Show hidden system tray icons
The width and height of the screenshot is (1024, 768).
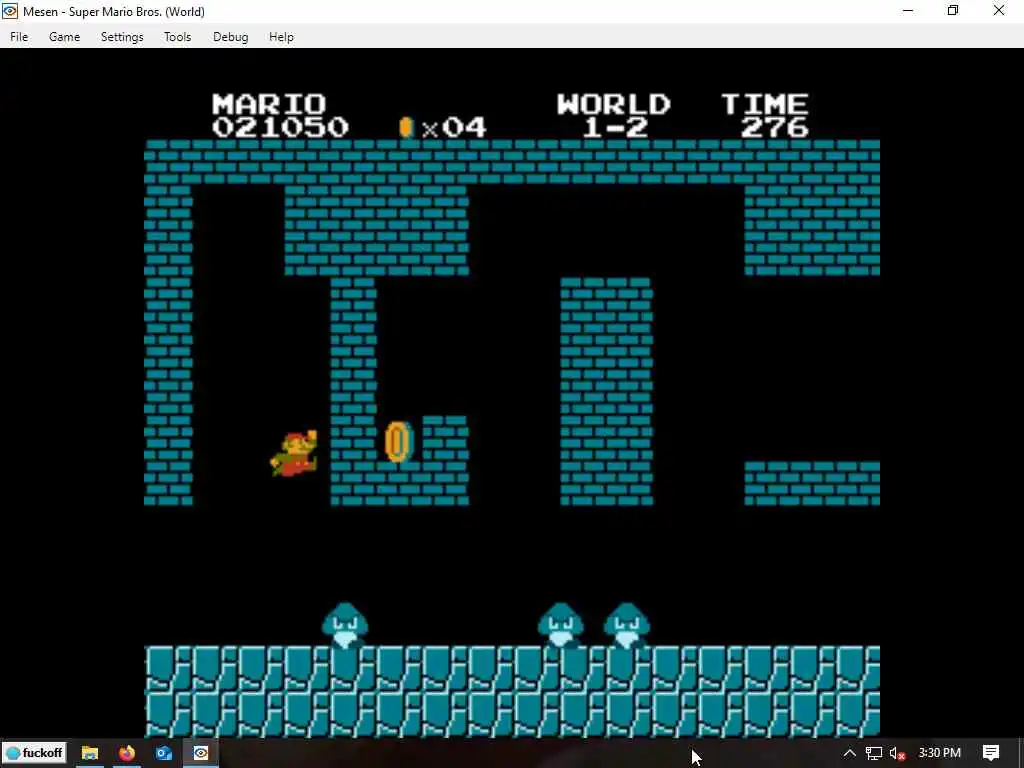(x=850, y=753)
